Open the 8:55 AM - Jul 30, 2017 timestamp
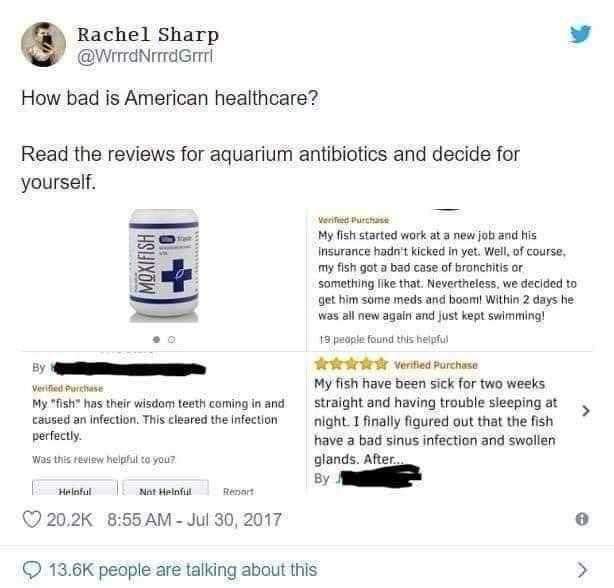 (194, 520)
